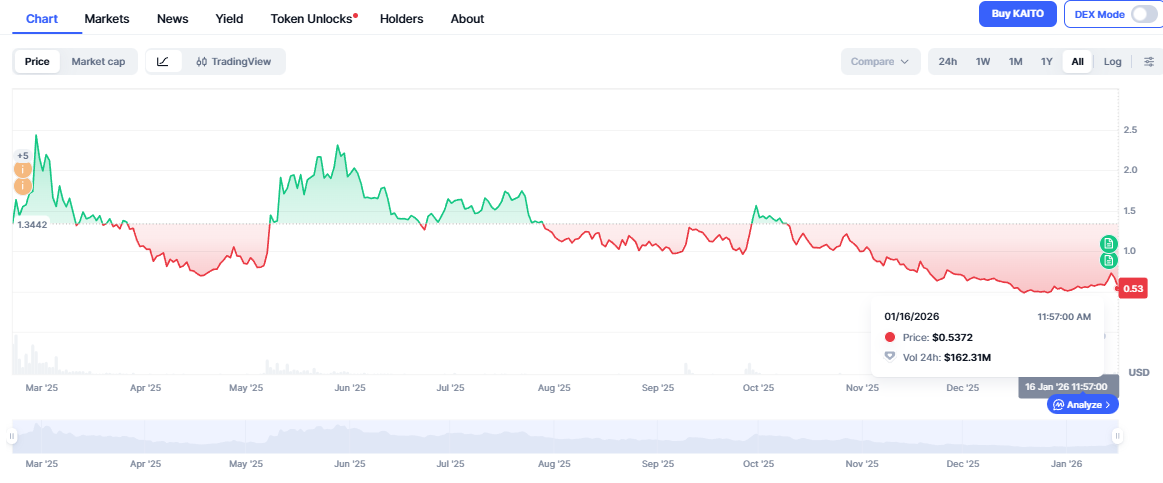Switch chart to Market cap
This screenshot has width=1163, height=483.
98,62
